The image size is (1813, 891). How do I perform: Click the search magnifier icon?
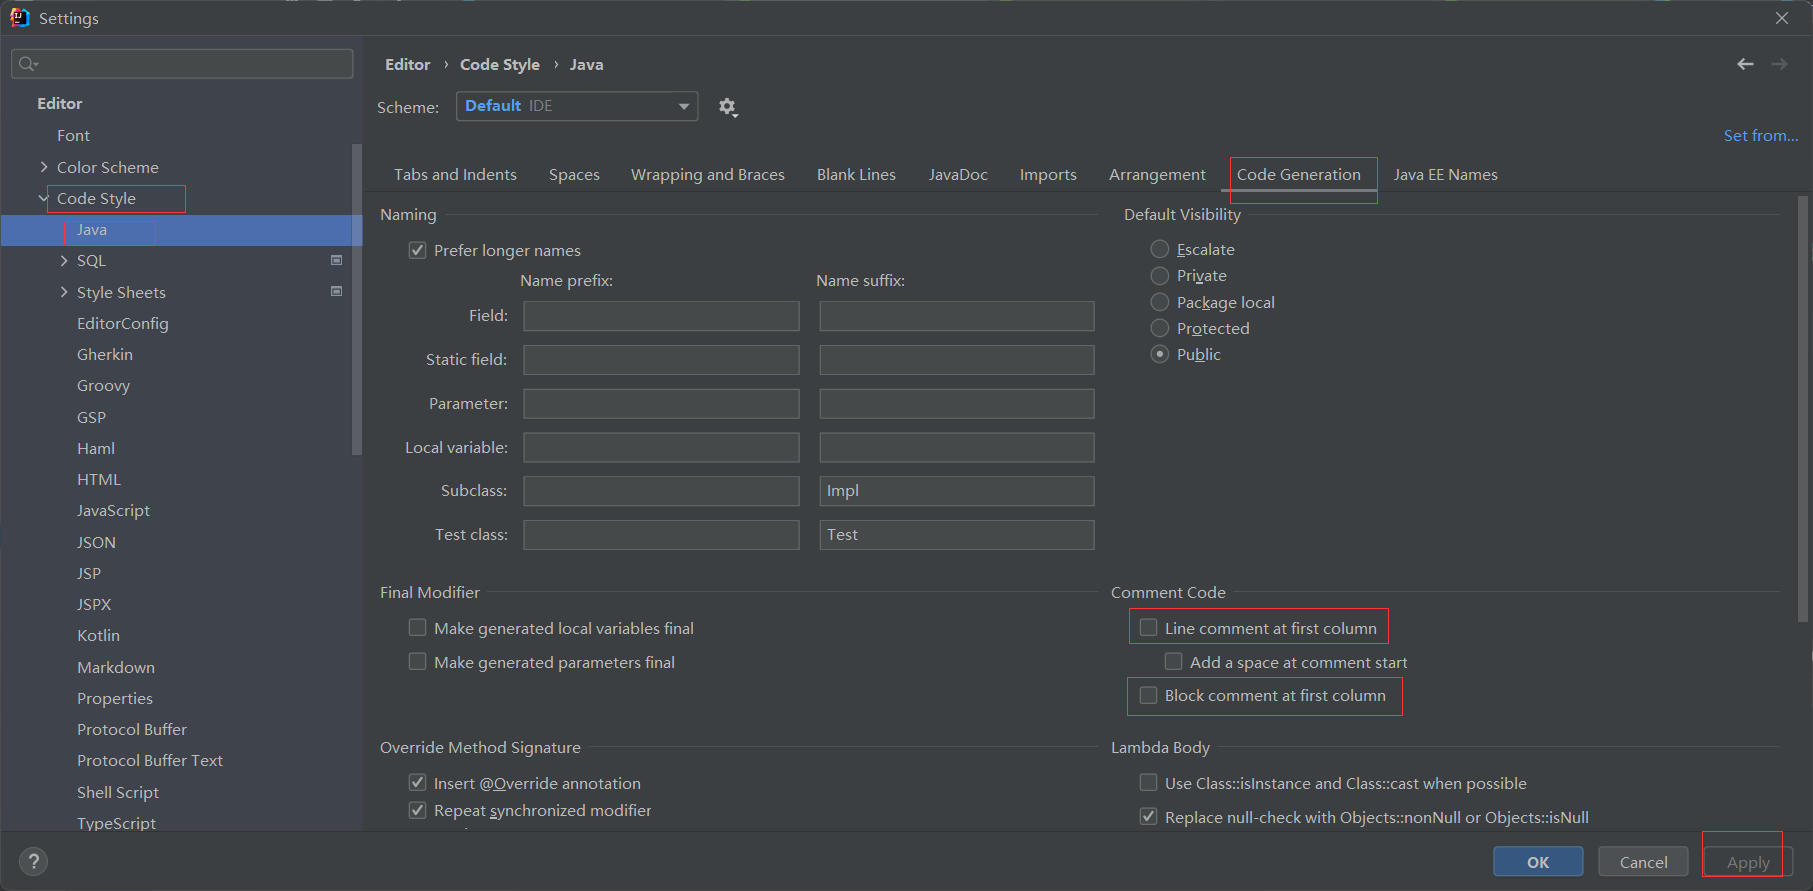[27, 64]
